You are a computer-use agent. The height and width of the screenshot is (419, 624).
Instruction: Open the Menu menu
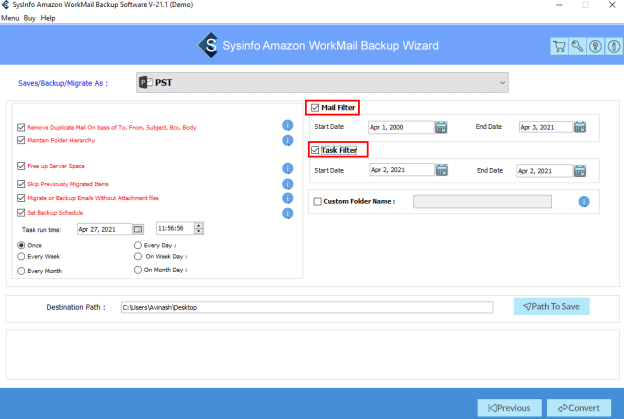(x=10, y=18)
